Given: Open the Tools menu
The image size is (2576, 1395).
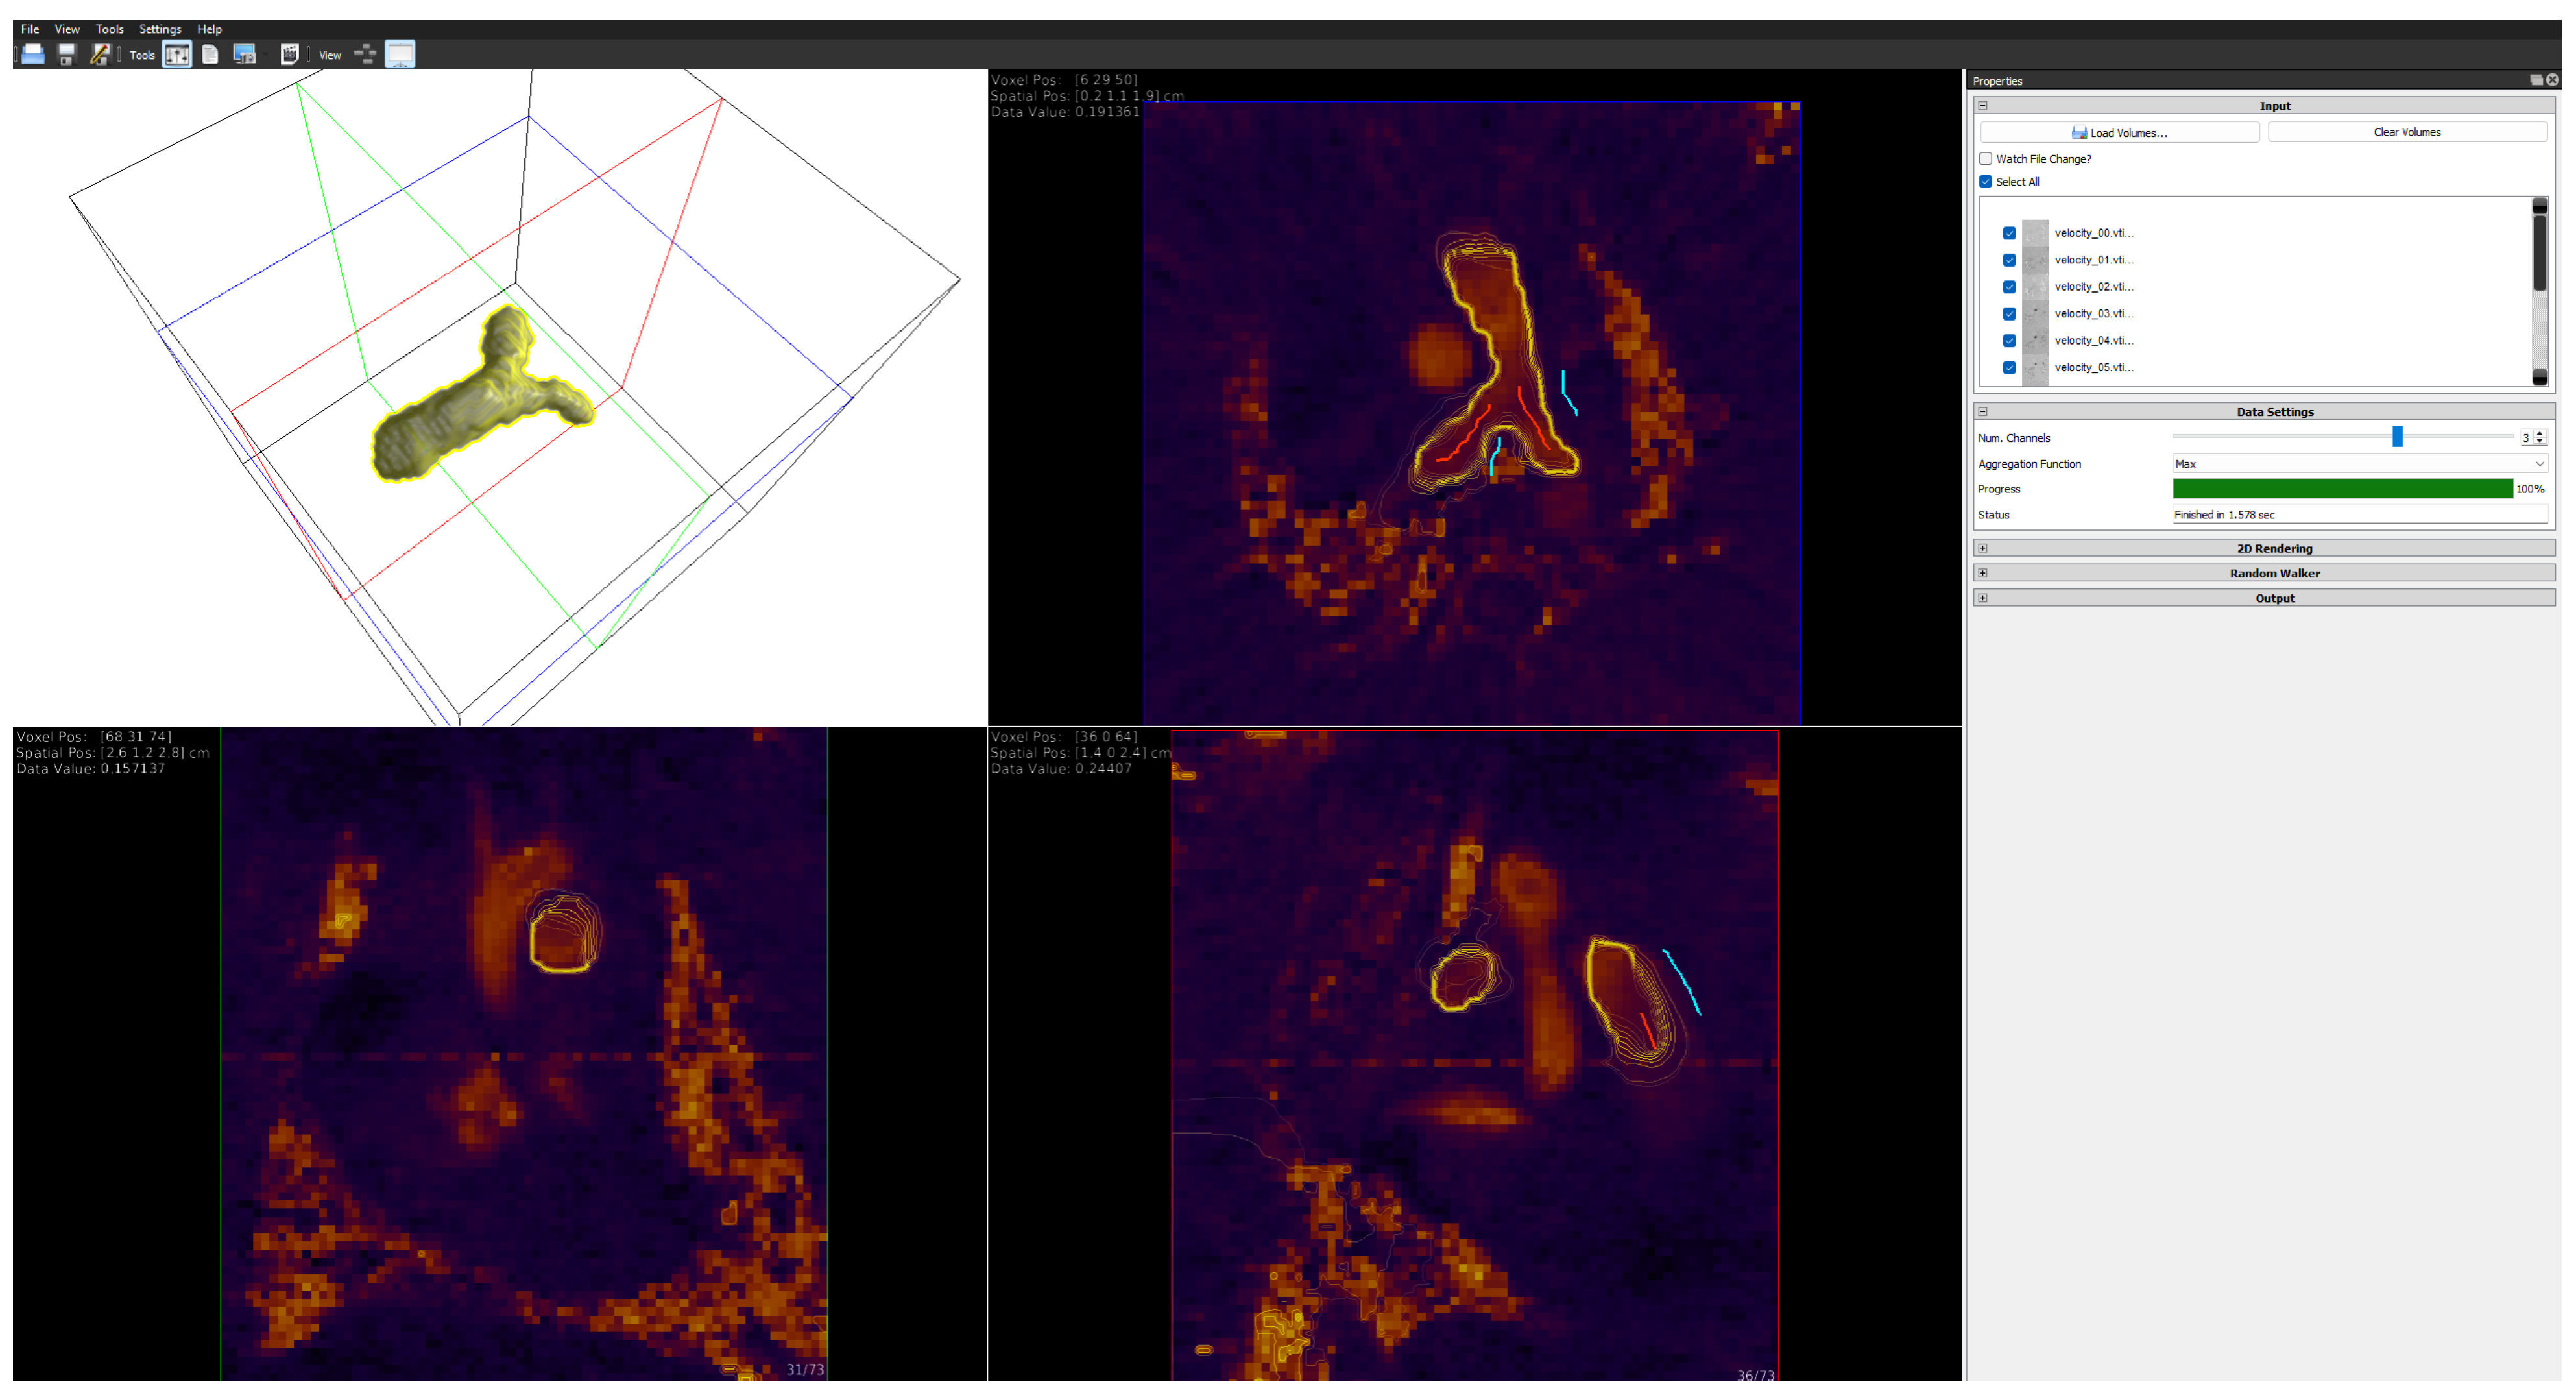Looking at the screenshot, I should click(x=109, y=29).
